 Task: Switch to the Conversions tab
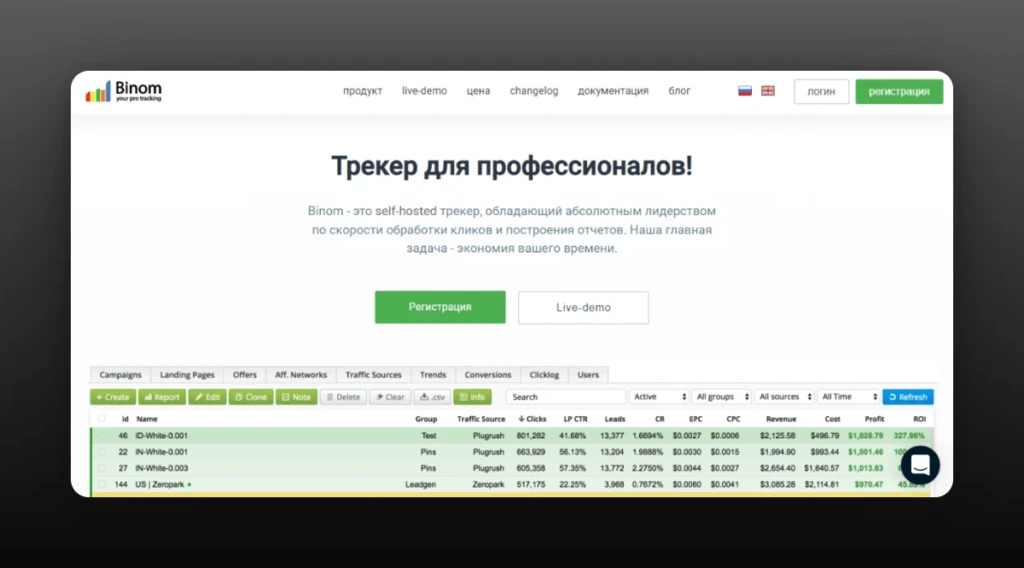pyautogui.click(x=488, y=375)
